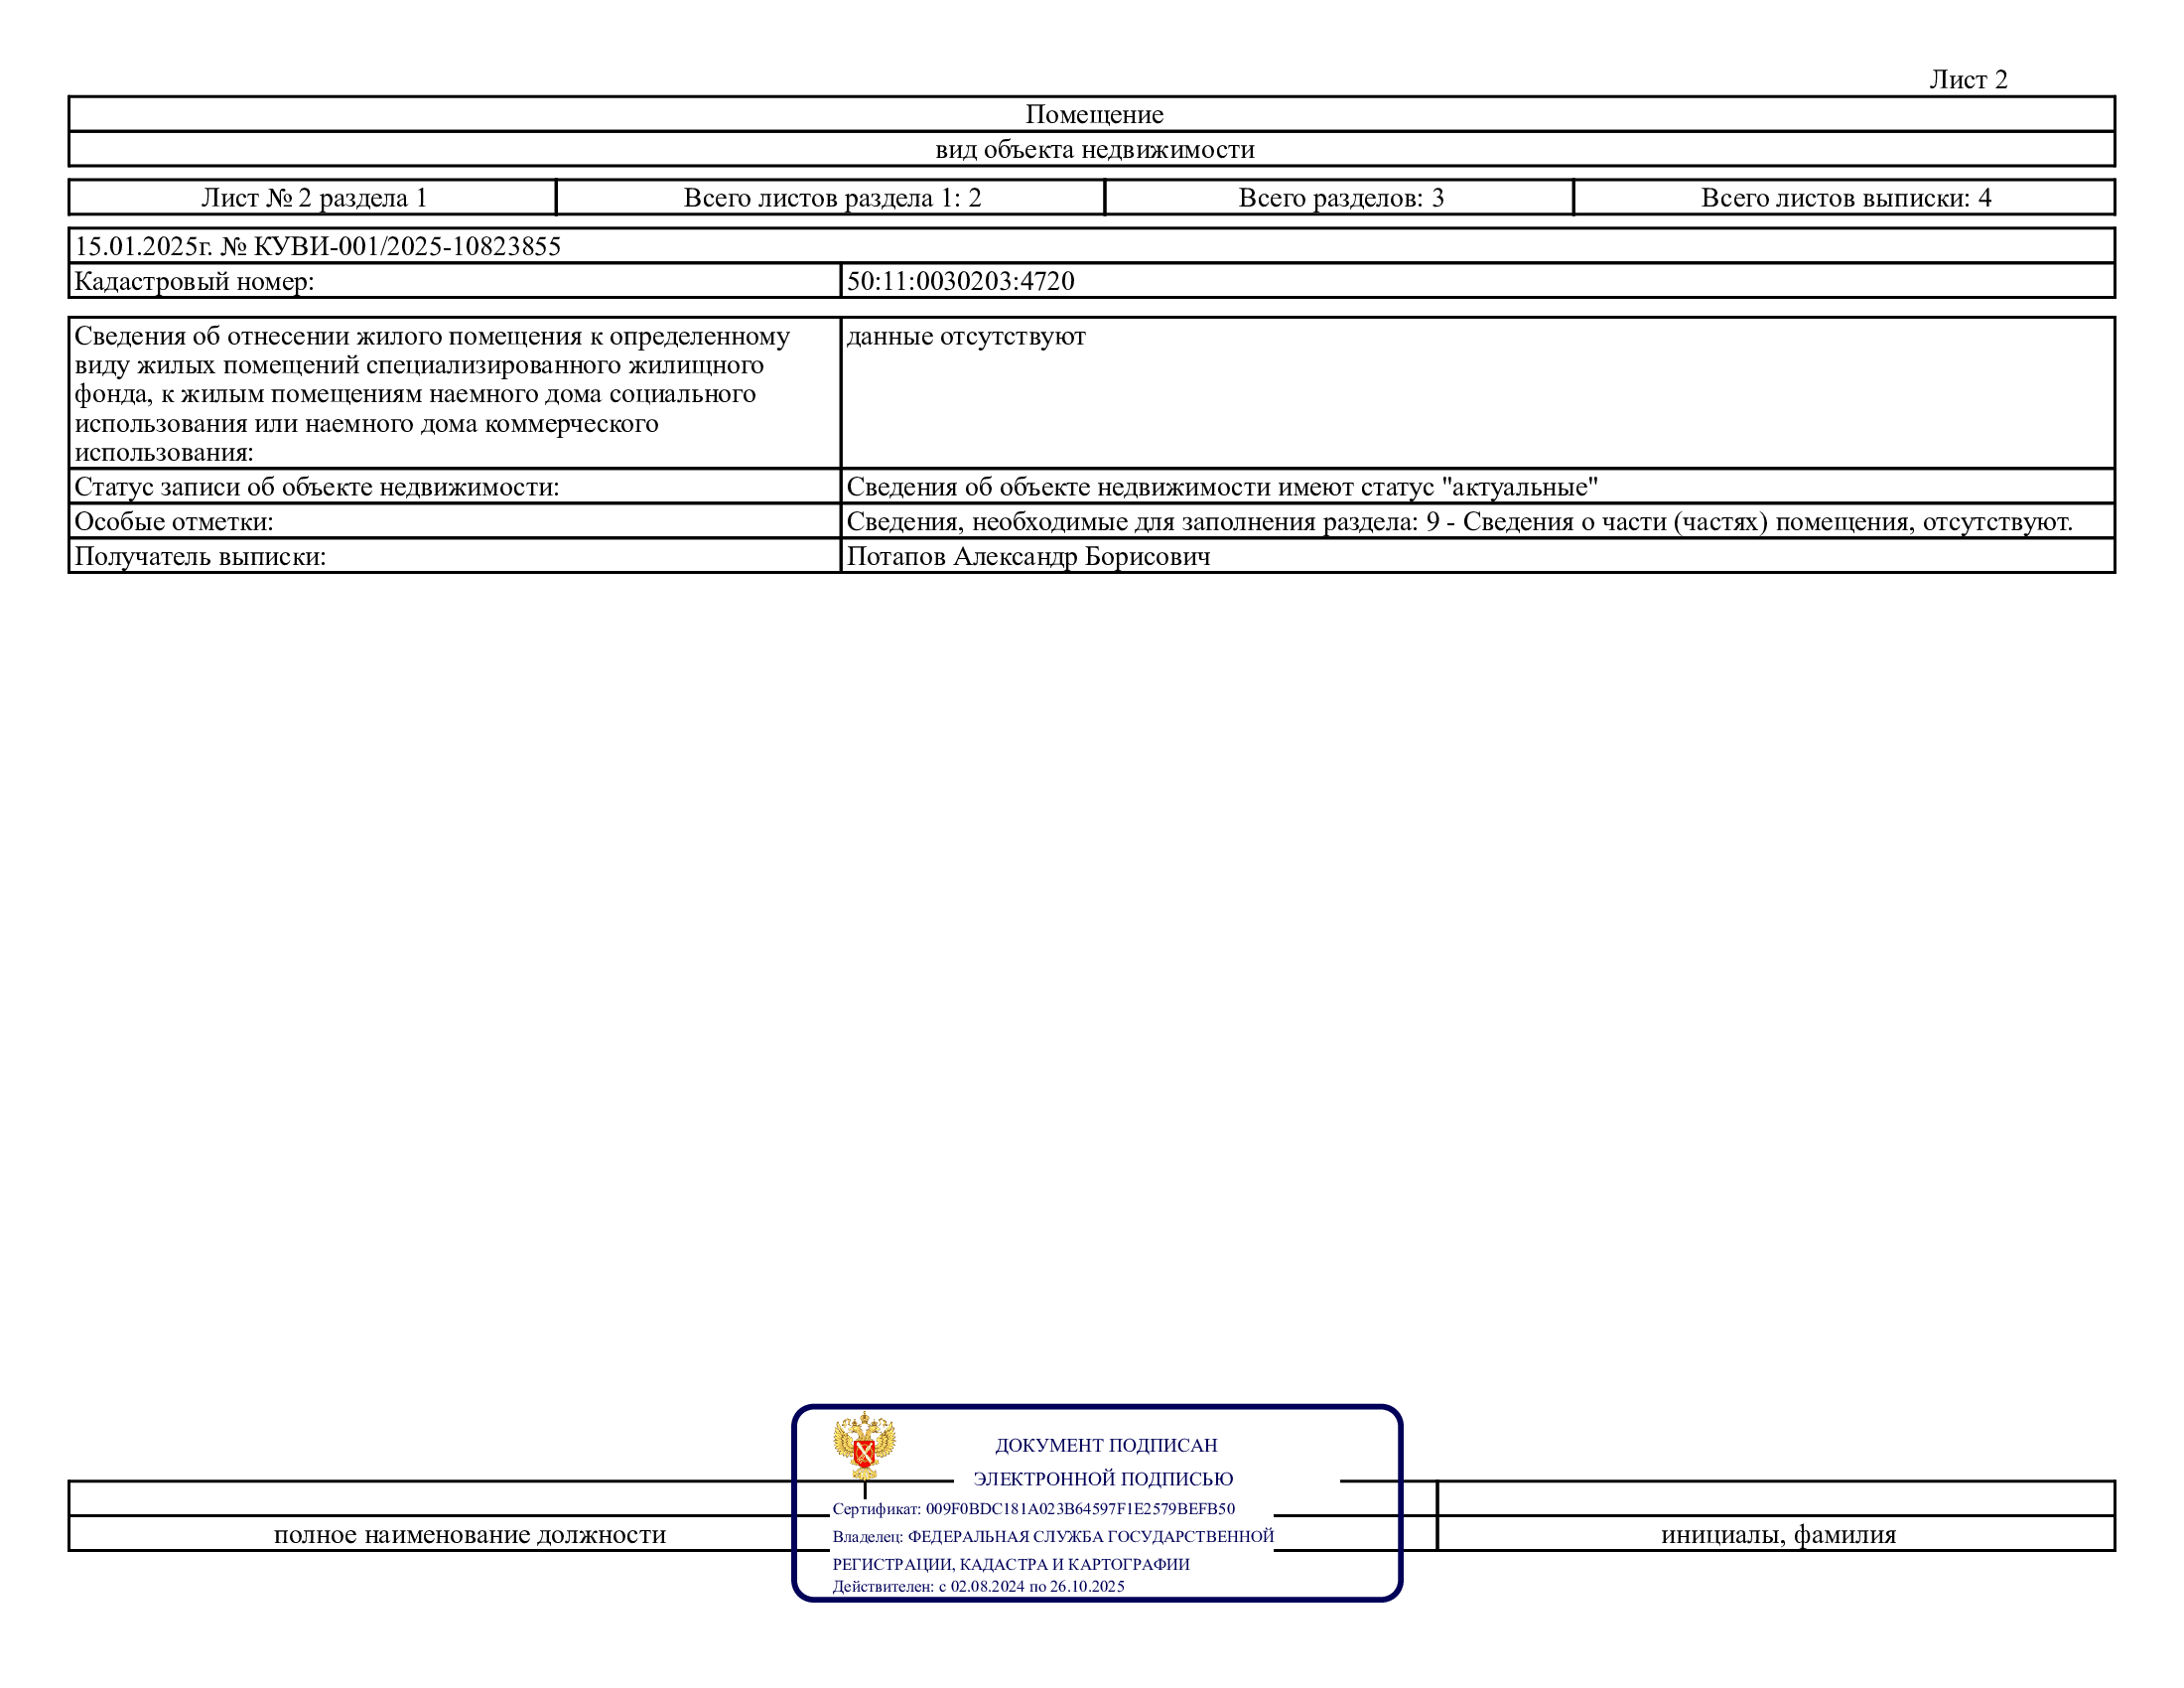Select cadastral number 50:11:0030203:4720
2184x1688 pixels.
[960, 281]
